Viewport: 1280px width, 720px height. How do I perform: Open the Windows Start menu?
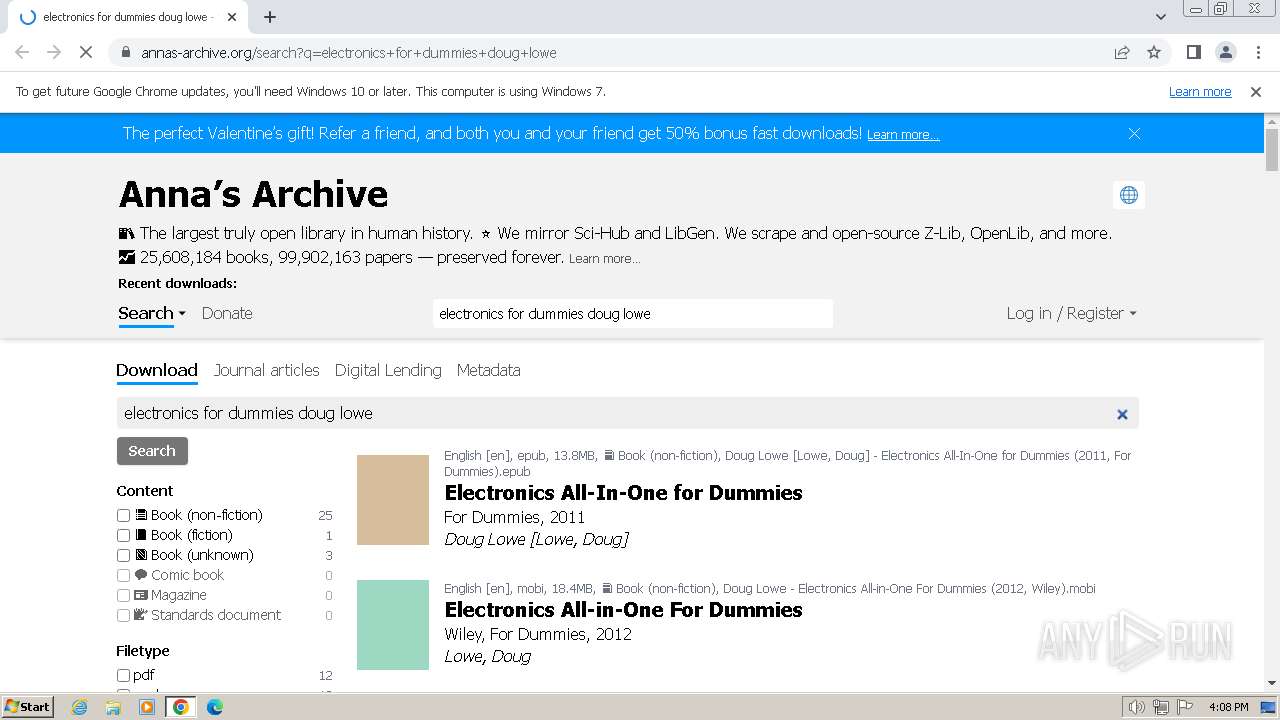[x=27, y=706]
